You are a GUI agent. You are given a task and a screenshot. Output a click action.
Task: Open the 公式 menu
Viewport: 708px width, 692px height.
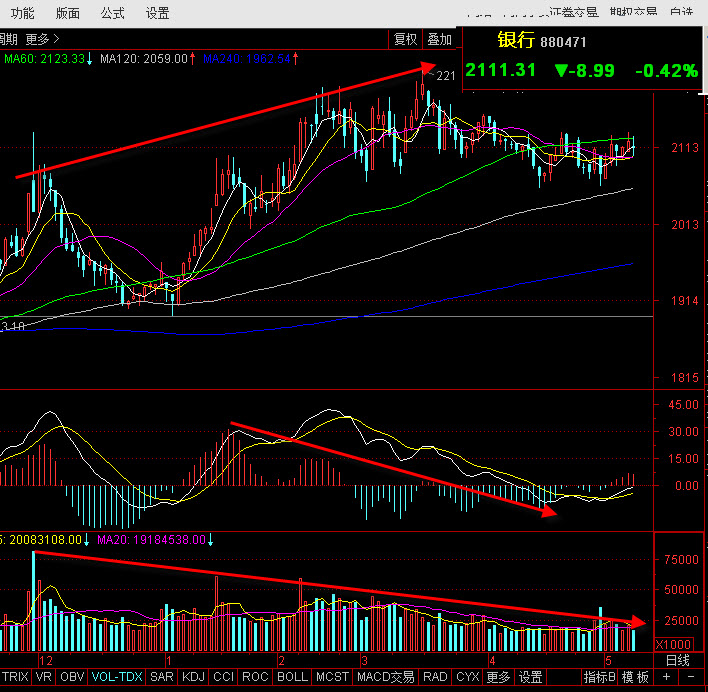[112, 13]
